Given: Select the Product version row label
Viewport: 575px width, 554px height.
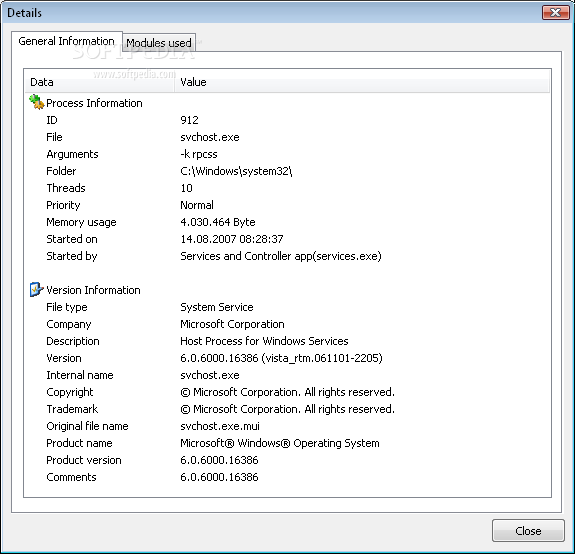Looking at the screenshot, I should pyautogui.click(x=84, y=460).
